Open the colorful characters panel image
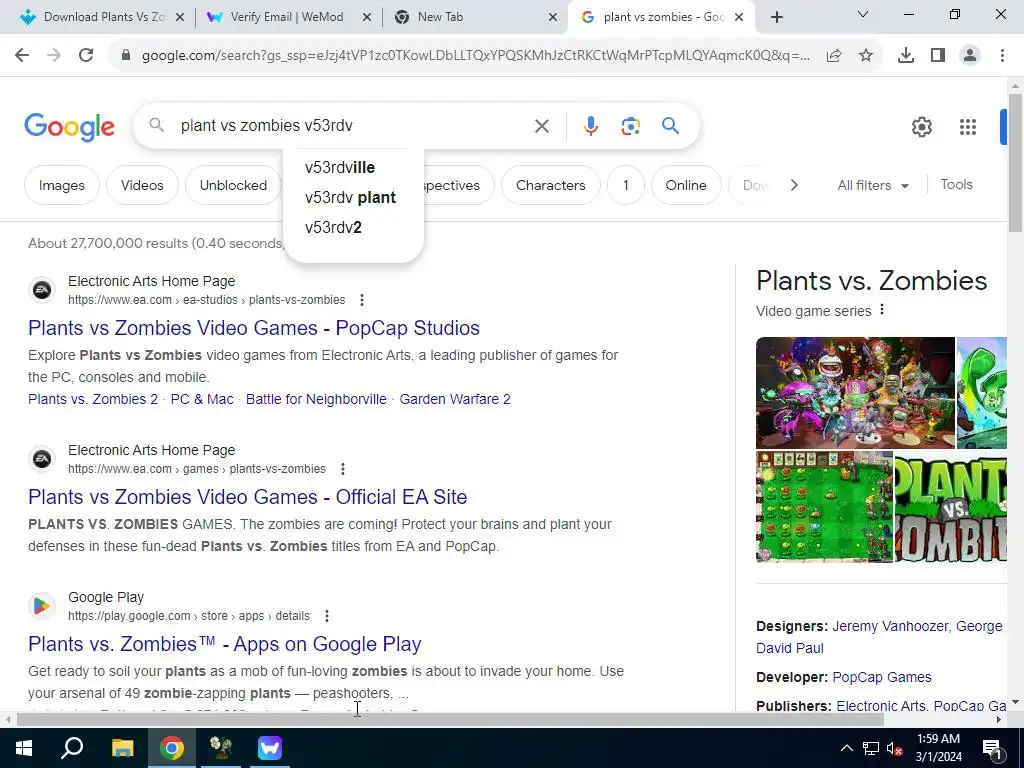The width and height of the screenshot is (1024, 768). (855, 392)
